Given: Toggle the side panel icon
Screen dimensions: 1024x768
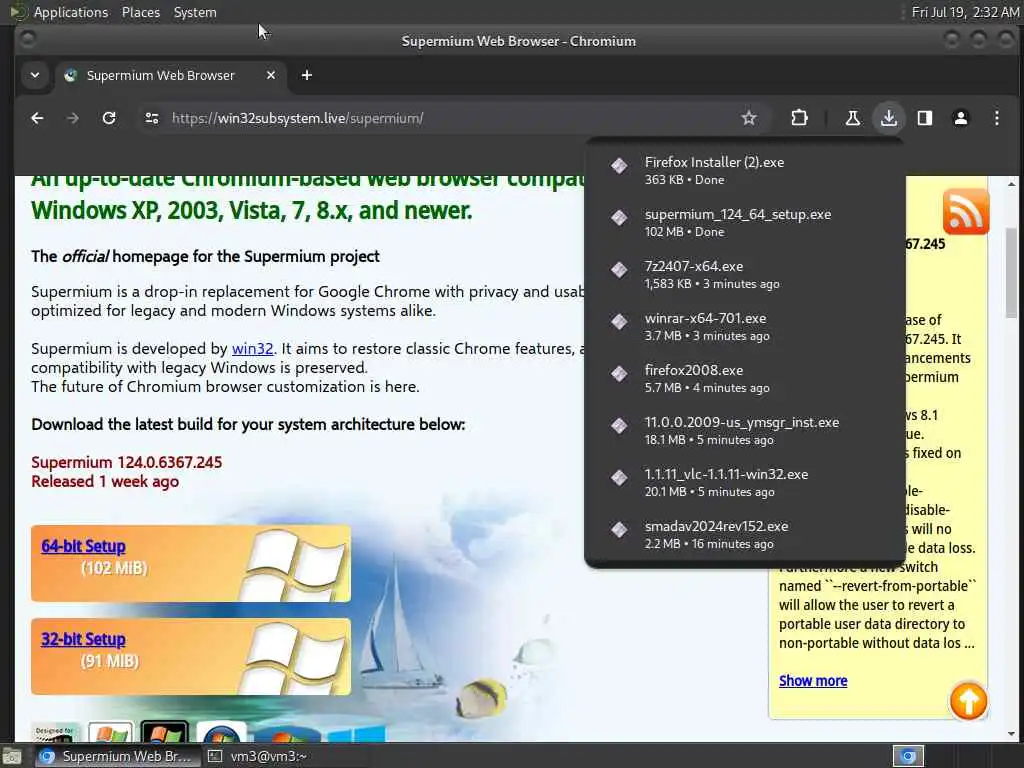Looking at the screenshot, I should click(925, 118).
